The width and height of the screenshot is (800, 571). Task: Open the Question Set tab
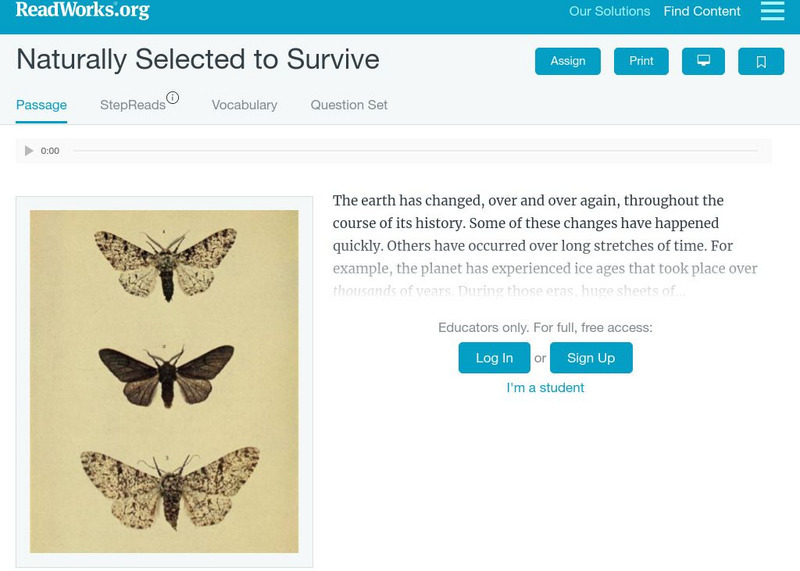click(x=349, y=105)
